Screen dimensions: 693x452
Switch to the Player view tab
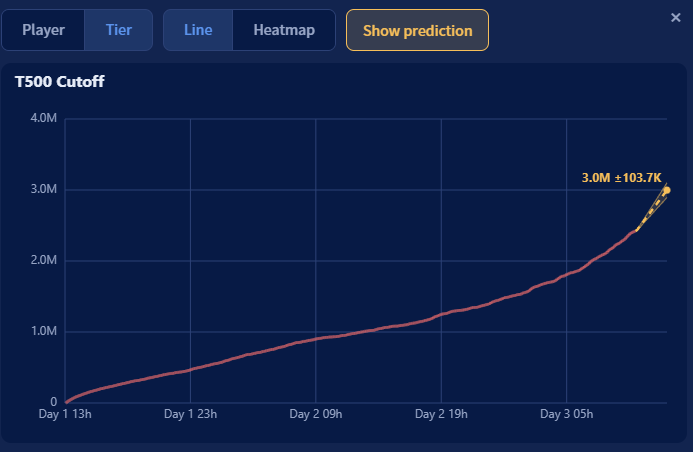click(43, 30)
